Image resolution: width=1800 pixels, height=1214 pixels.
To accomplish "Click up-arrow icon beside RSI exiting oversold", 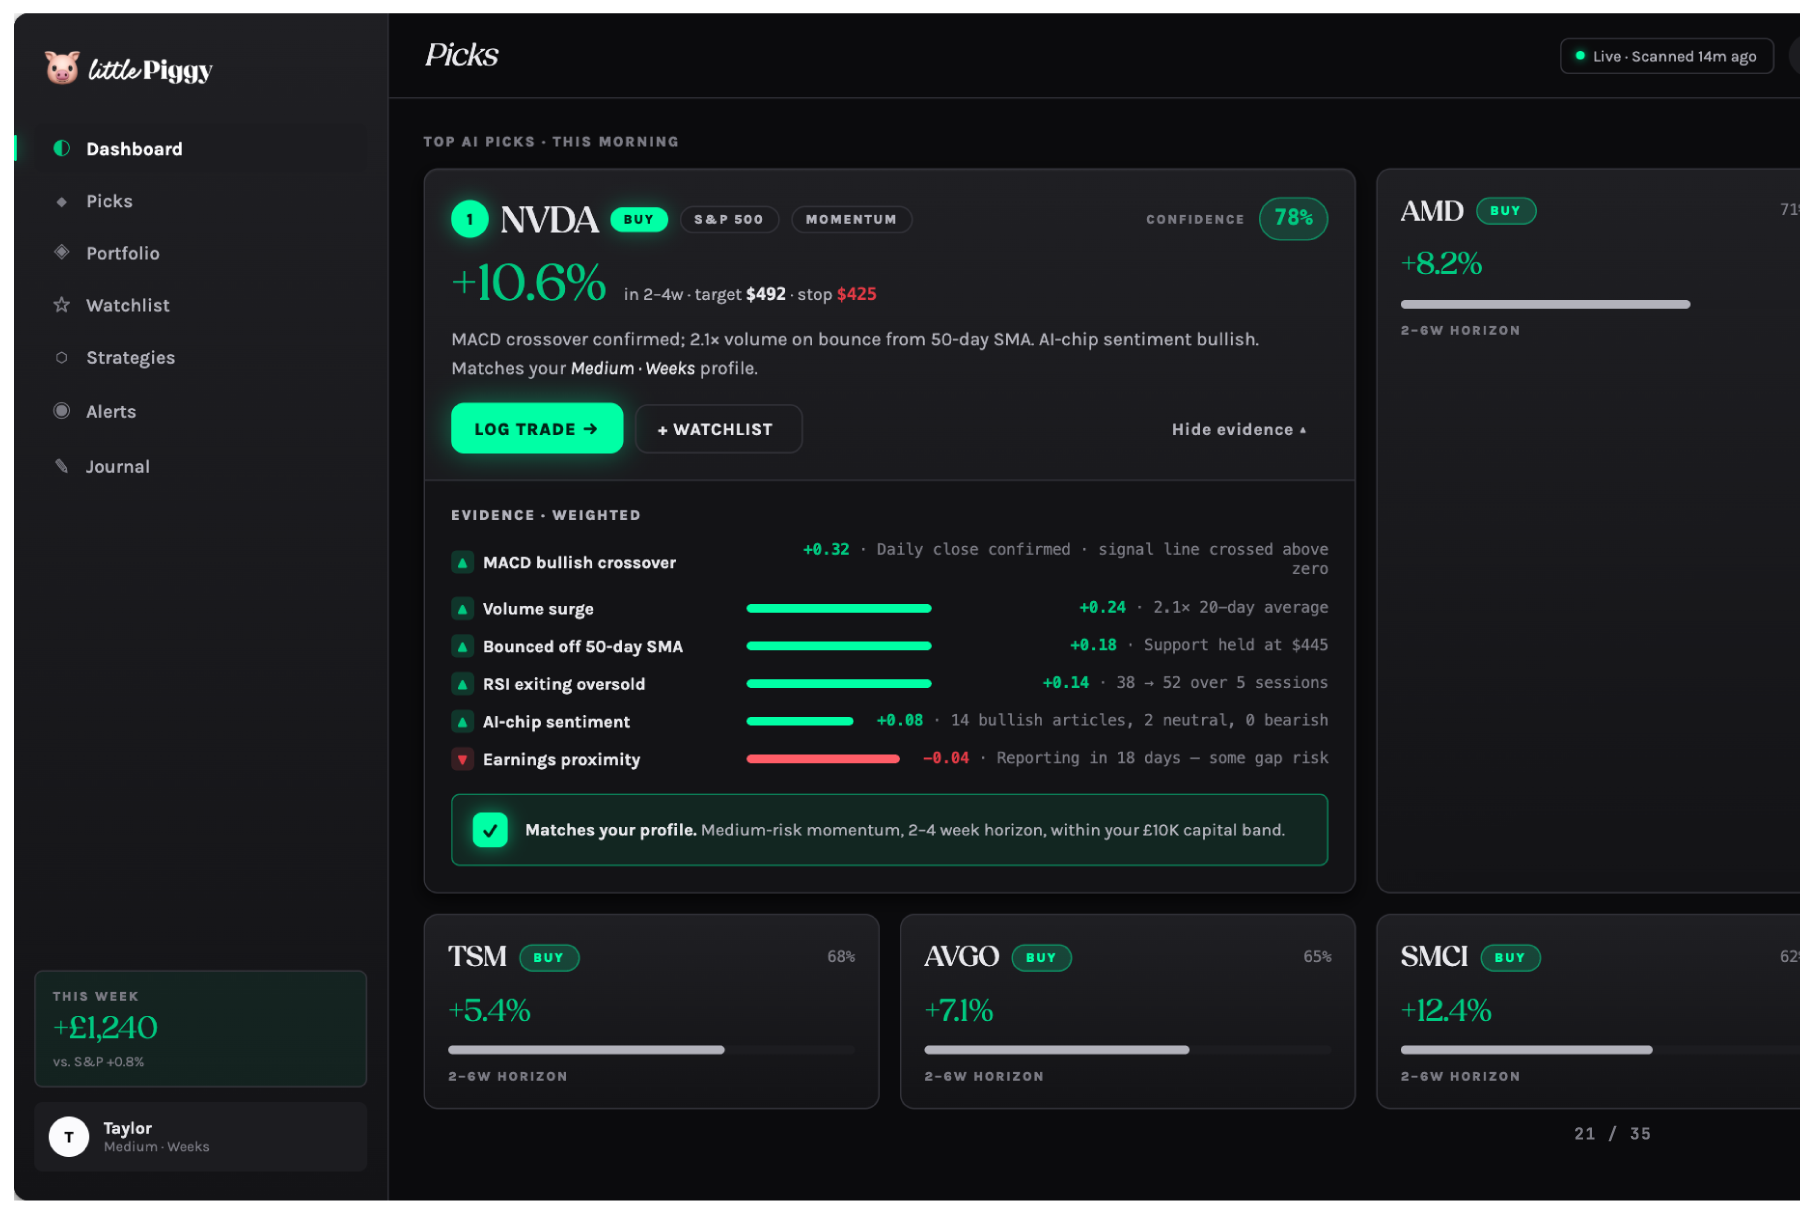I will (x=462, y=684).
